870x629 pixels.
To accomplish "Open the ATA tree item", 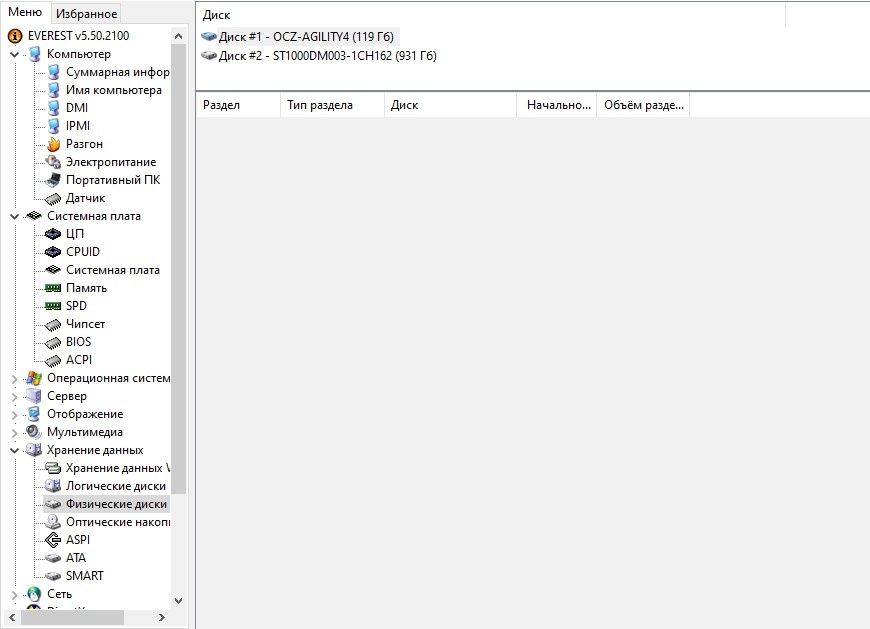I will click(76, 558).
